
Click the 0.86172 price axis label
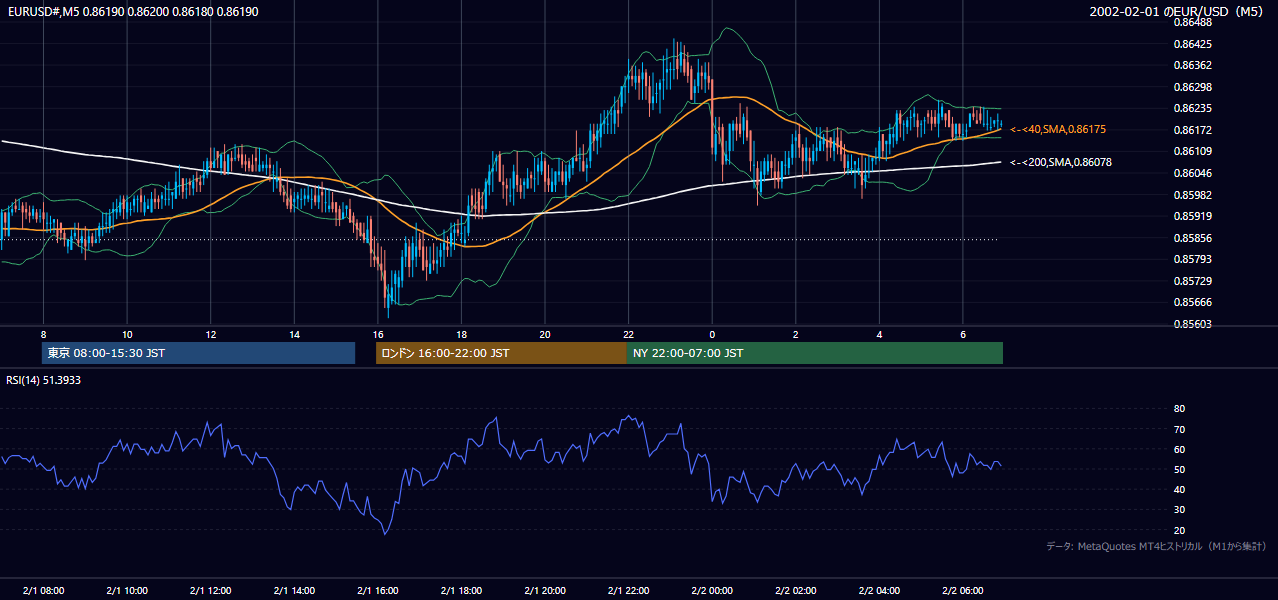[1192, 130]
